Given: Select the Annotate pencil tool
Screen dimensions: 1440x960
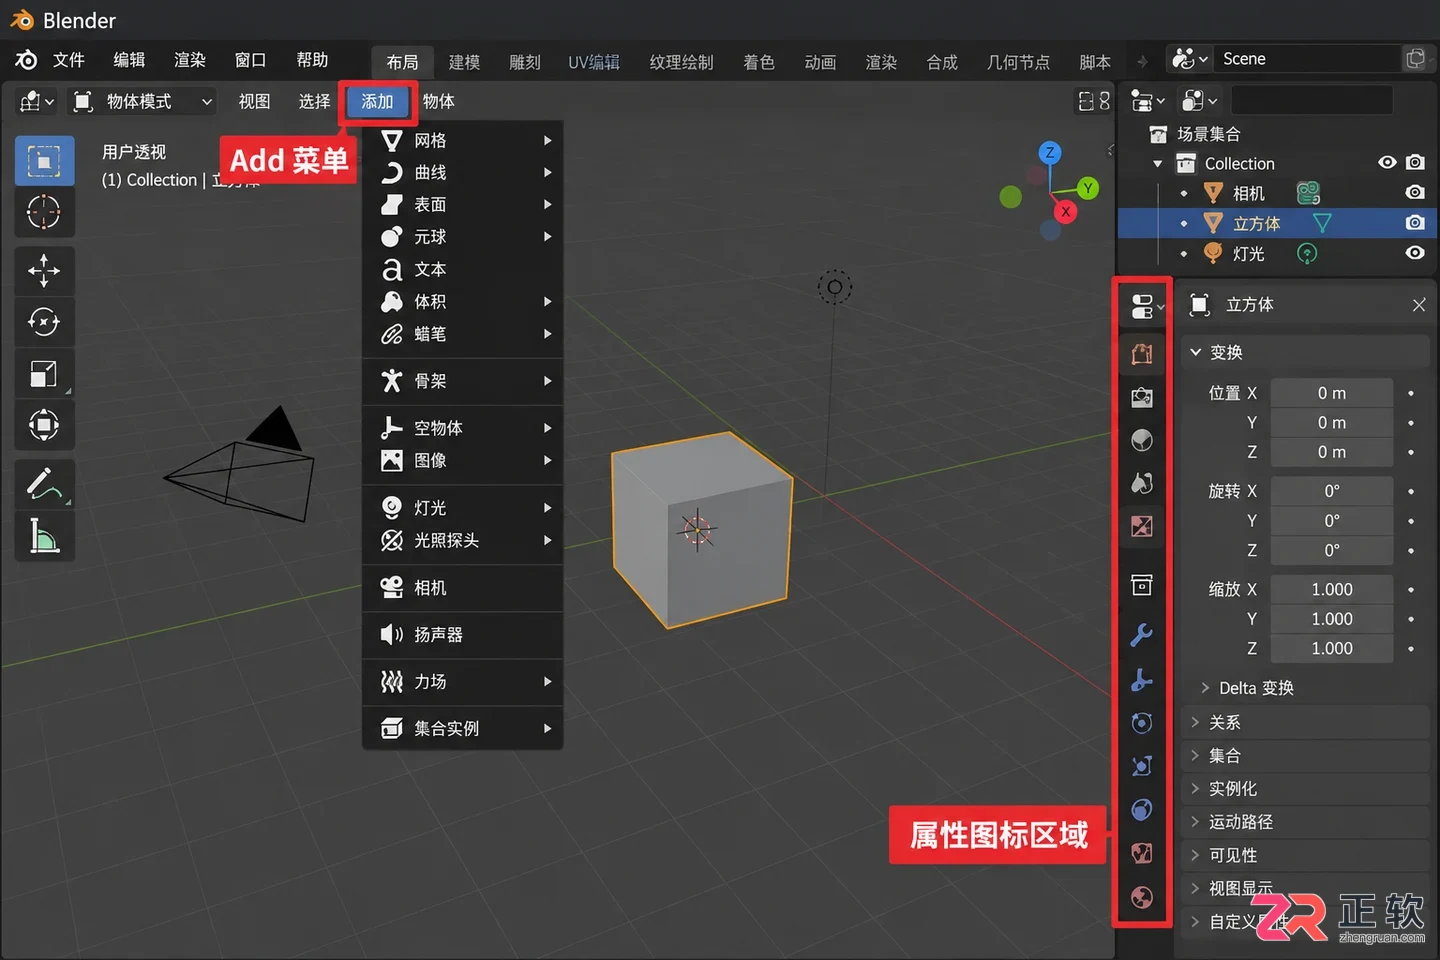Looking at the screenshot, I should point(44,484).
